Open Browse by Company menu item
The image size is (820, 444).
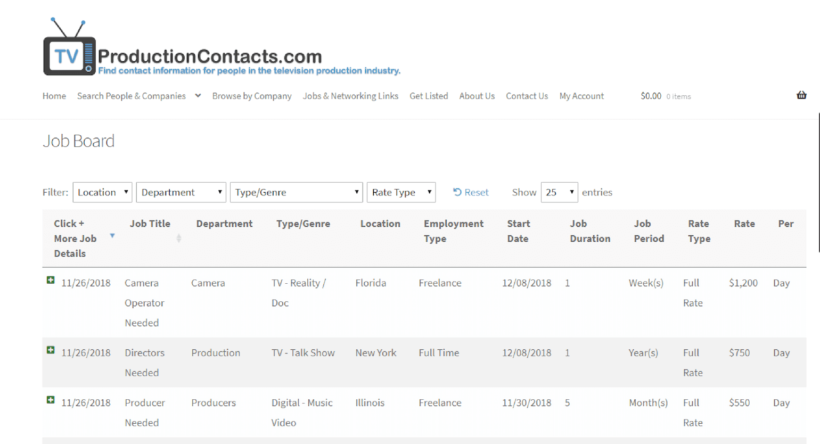[x=252, y=96]
